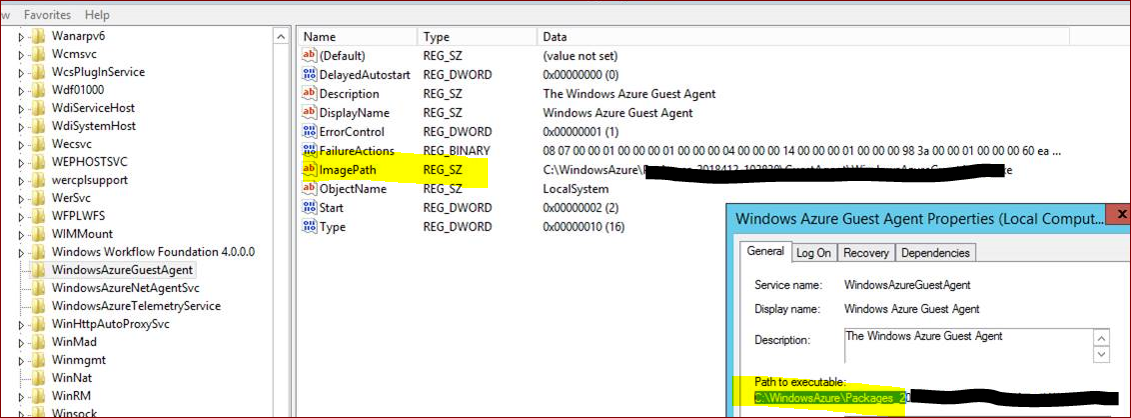Viewport: 1131px width, 418px height.
Task: Select the DelayedAutostart DWORD value icon
Action: [x=309, y=75]
